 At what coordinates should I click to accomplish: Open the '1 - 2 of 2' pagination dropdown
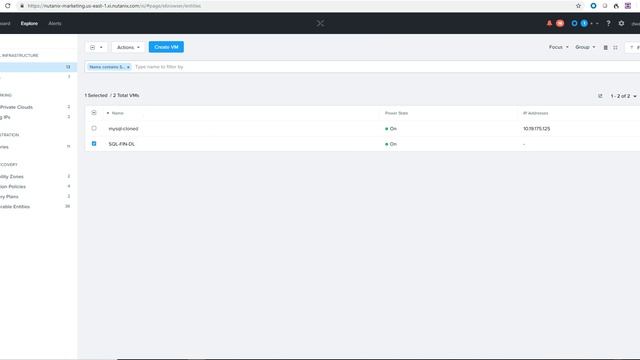pos(624,96)
